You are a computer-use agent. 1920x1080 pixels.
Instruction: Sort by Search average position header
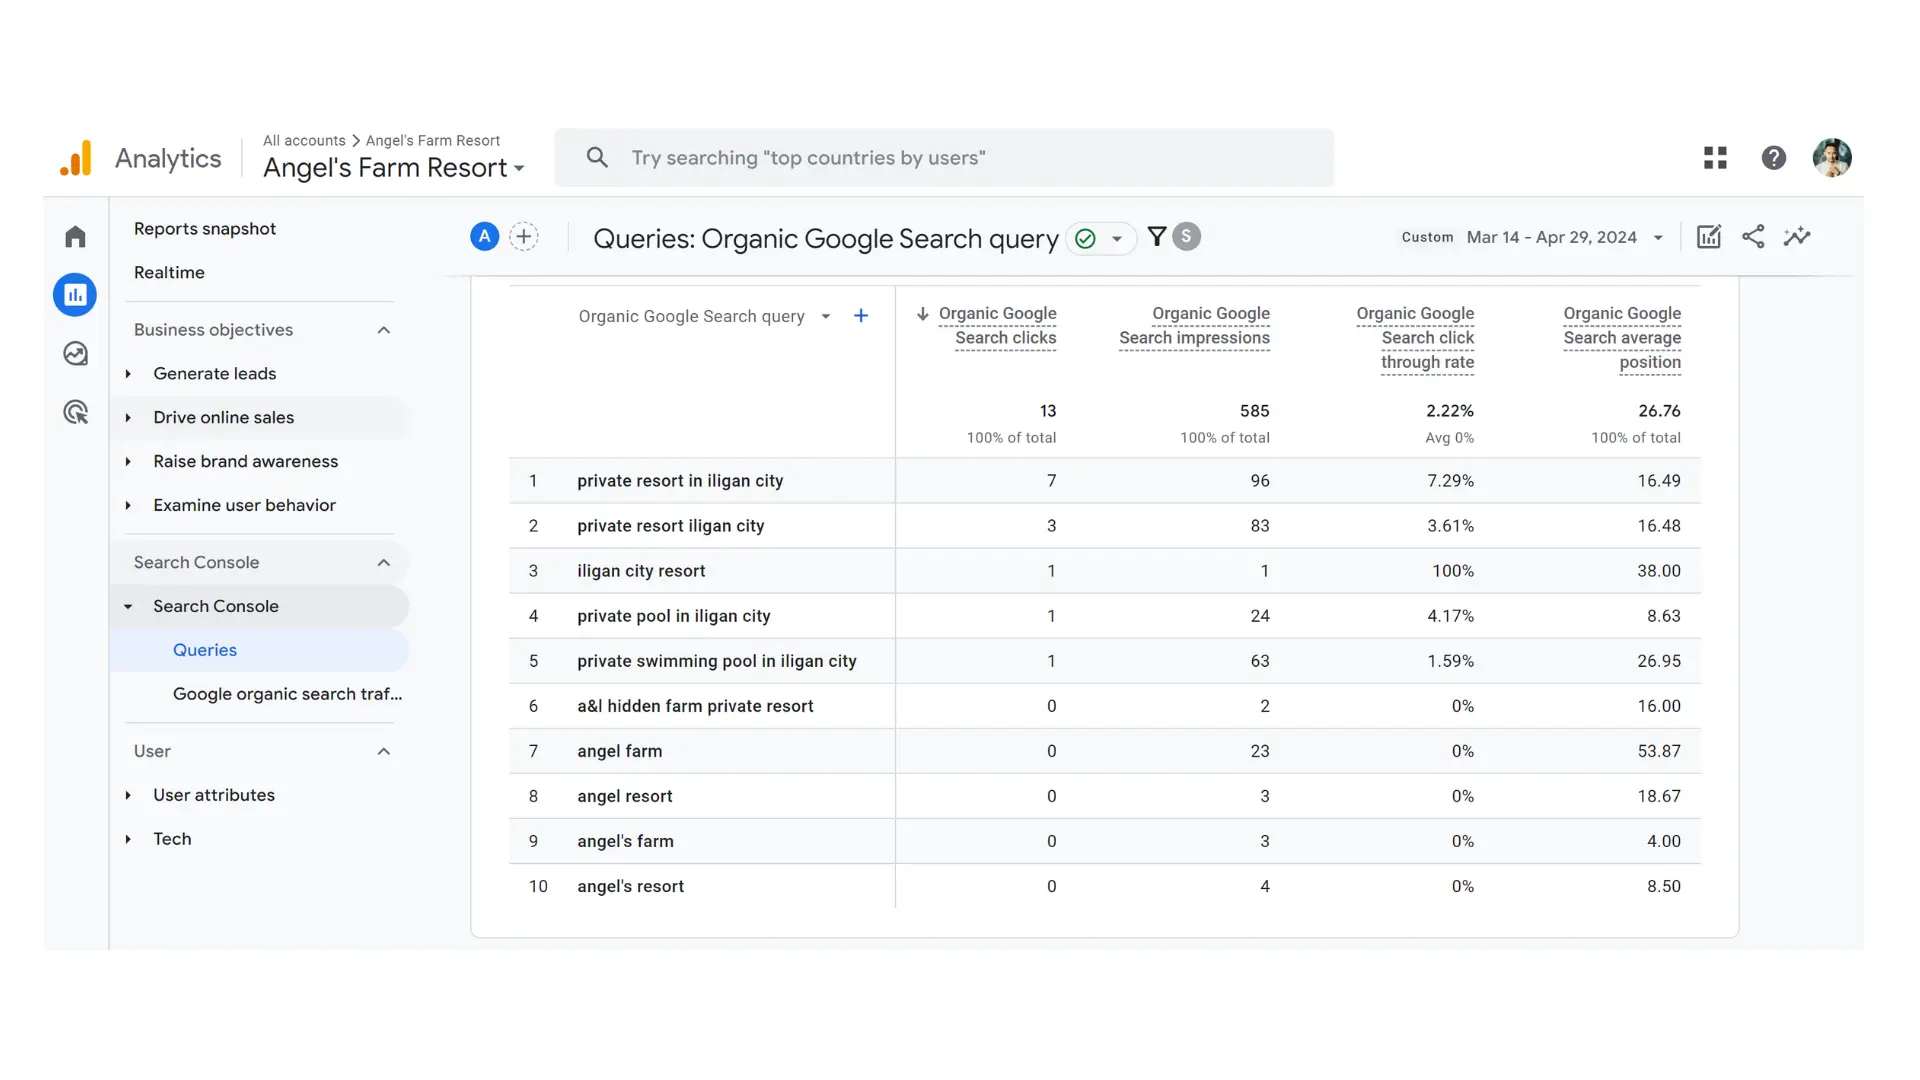1622,338
